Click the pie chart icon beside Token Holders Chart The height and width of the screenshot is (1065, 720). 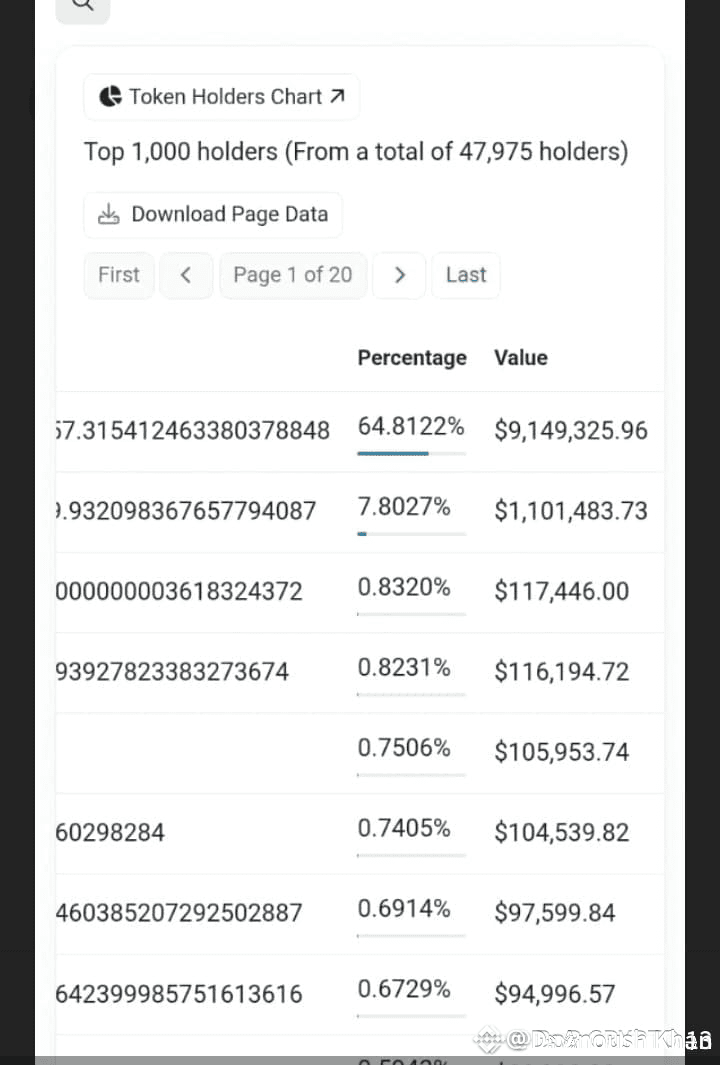pos(110,96)
